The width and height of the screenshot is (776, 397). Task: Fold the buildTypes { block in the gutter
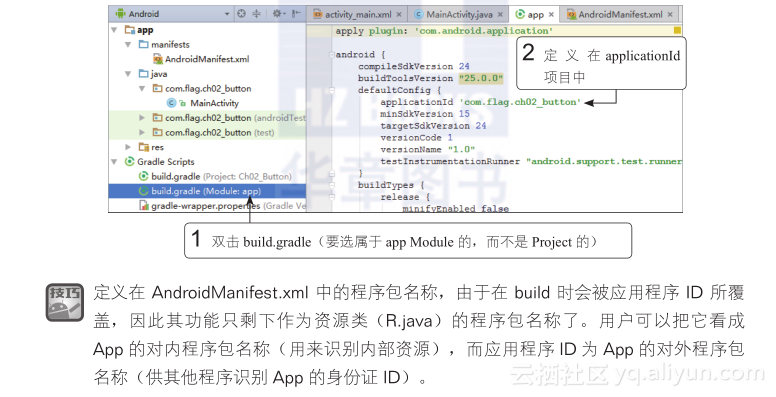[332, 185]
